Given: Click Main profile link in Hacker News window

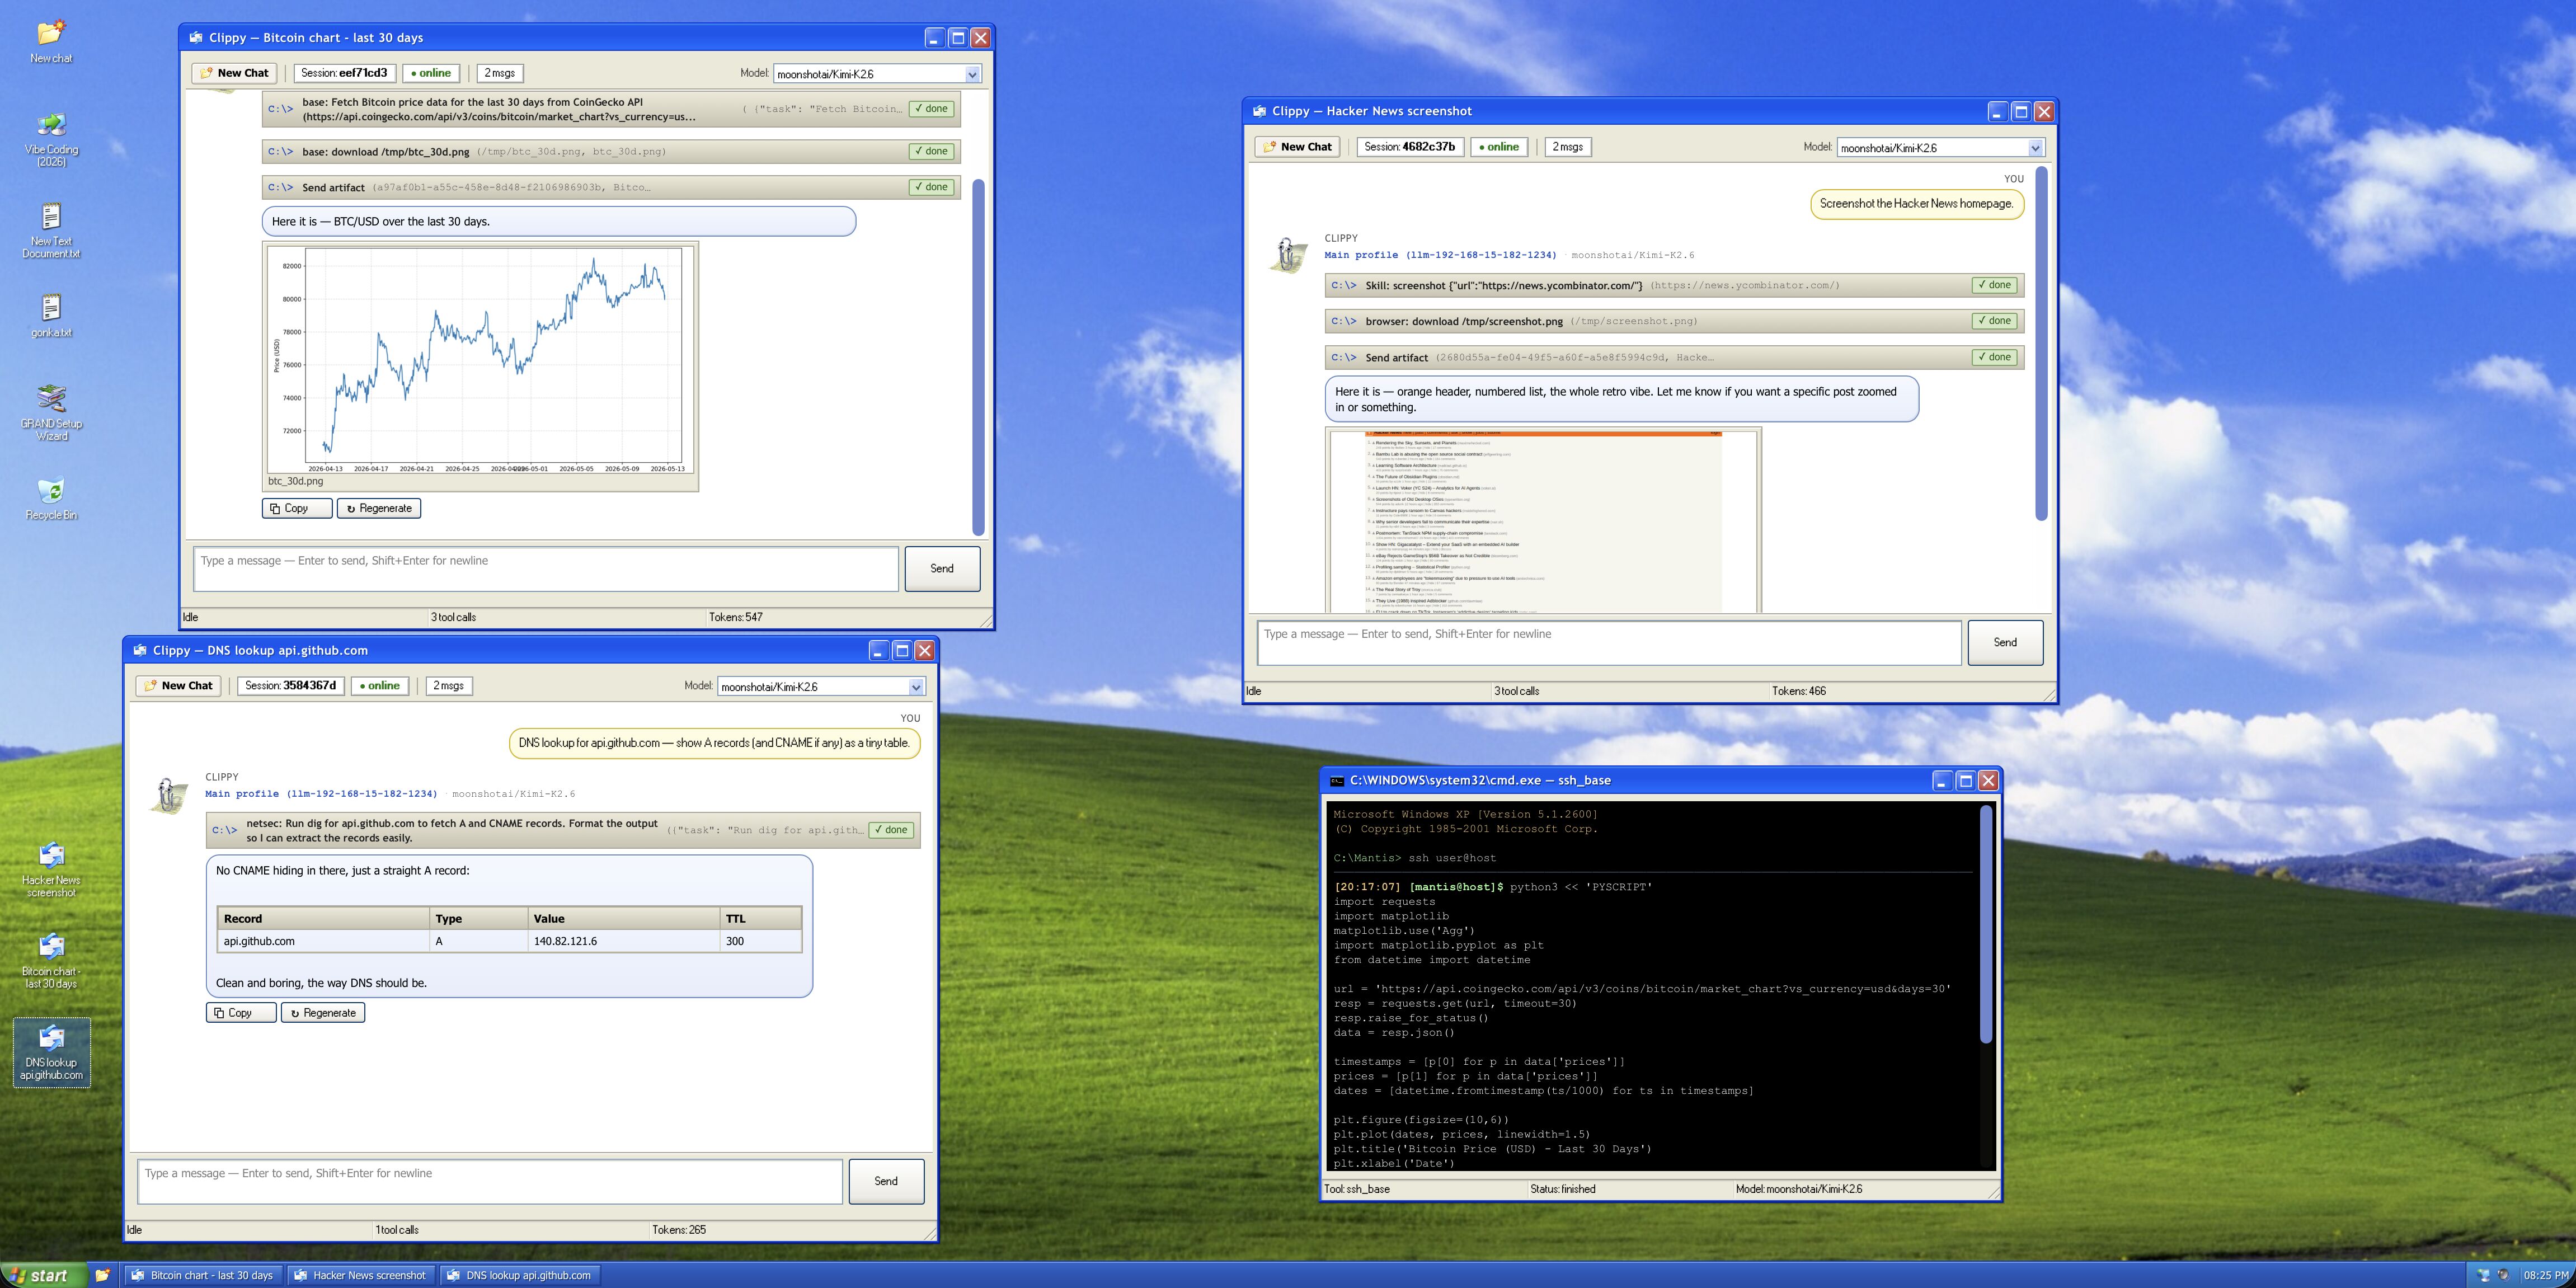Looking at the screenshot, I should click(x=1440, y=255).
